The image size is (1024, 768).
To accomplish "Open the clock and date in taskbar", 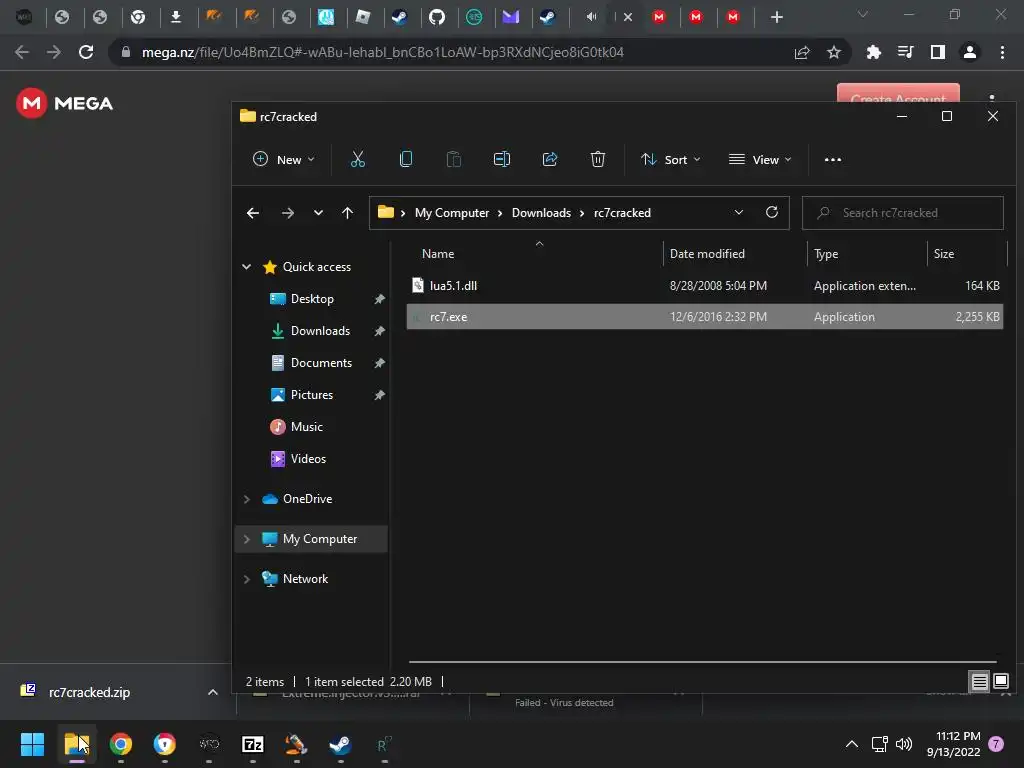I will pos(953,744).
